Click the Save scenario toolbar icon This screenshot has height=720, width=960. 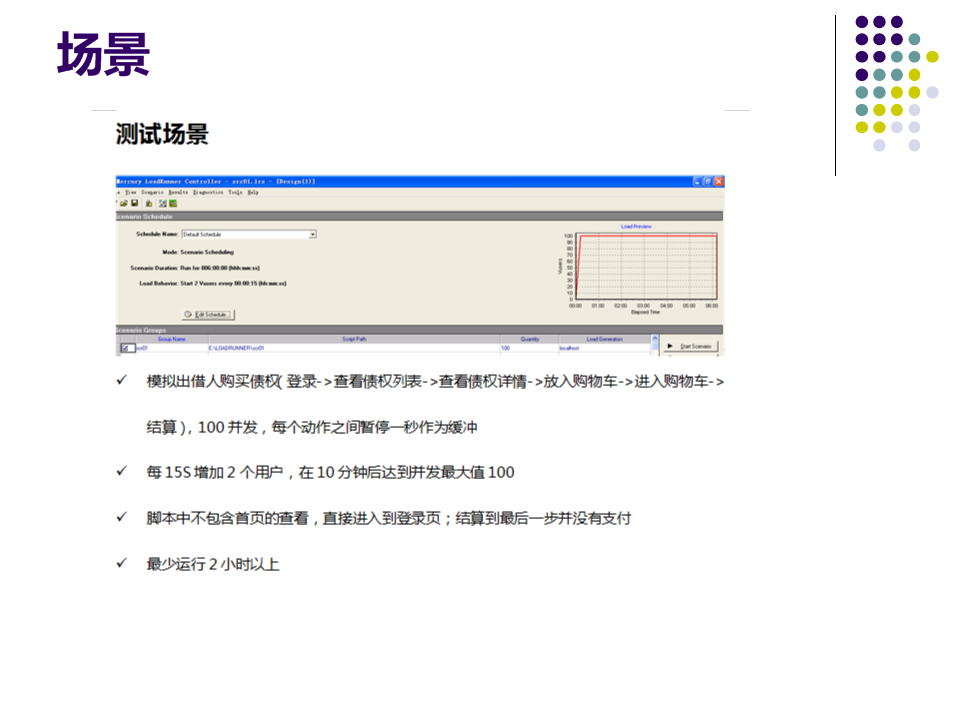pyautogui.click(x=135, y=203)
